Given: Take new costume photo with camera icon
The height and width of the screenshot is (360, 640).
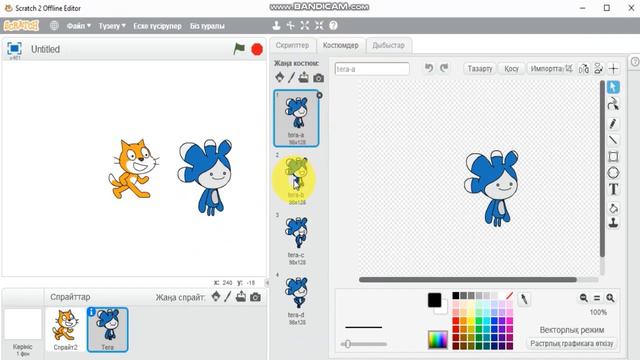Looking at the screenshot, I should [x=318, y=78].
